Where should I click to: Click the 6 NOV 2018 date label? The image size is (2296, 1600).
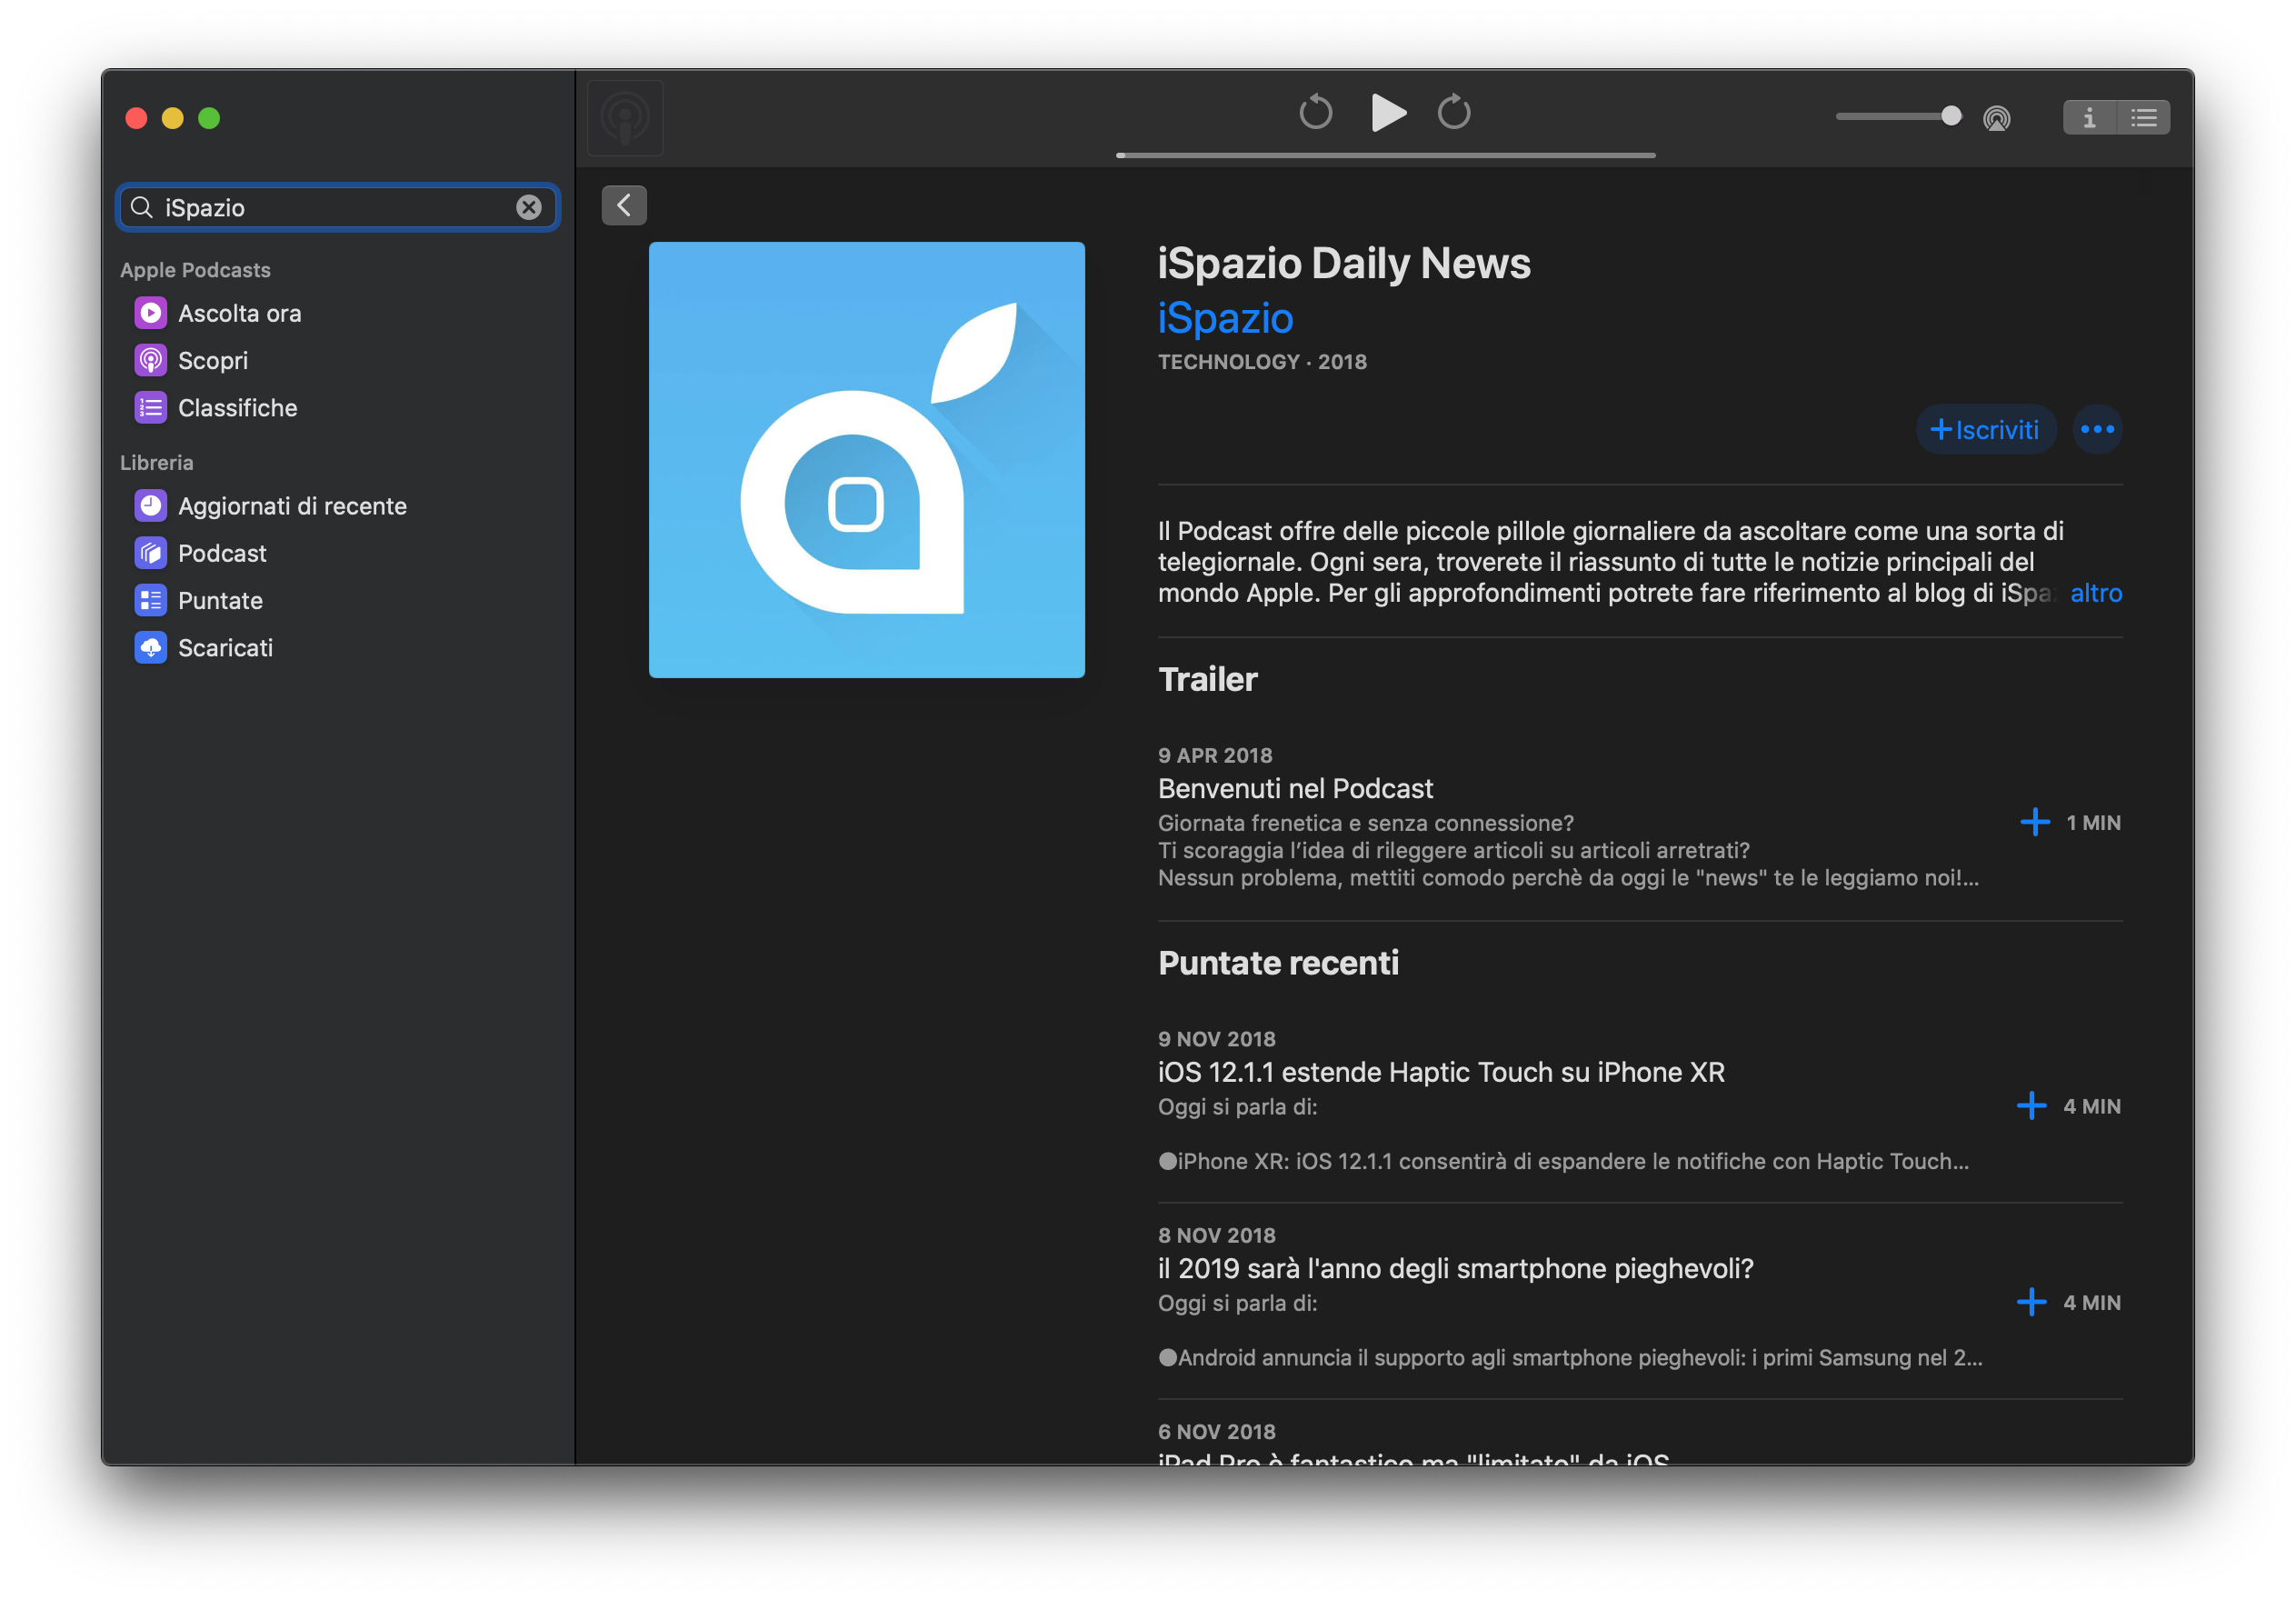click(x=1217, y=1432)
